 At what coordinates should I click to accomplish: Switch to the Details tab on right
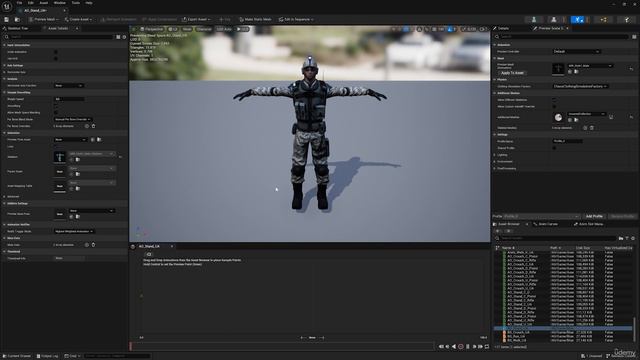pyautogui.click(x=503, y=28)
